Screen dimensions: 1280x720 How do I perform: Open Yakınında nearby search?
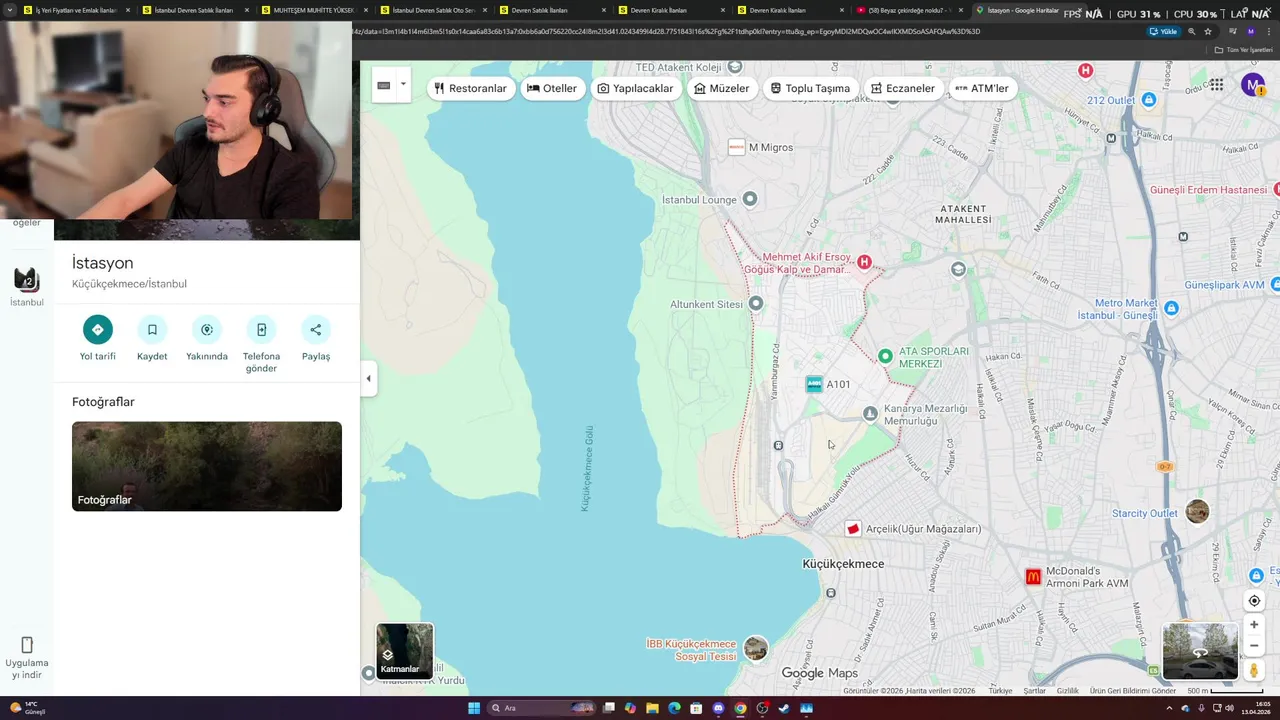click(207, 329)
